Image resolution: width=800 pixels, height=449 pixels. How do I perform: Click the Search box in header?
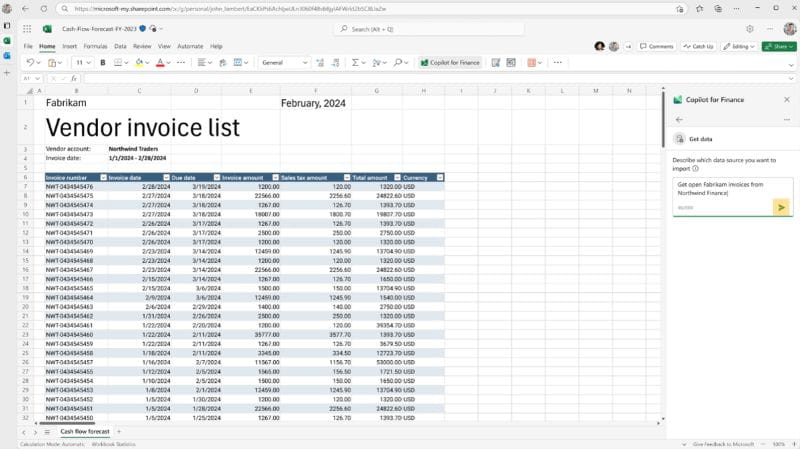[430, 29]
